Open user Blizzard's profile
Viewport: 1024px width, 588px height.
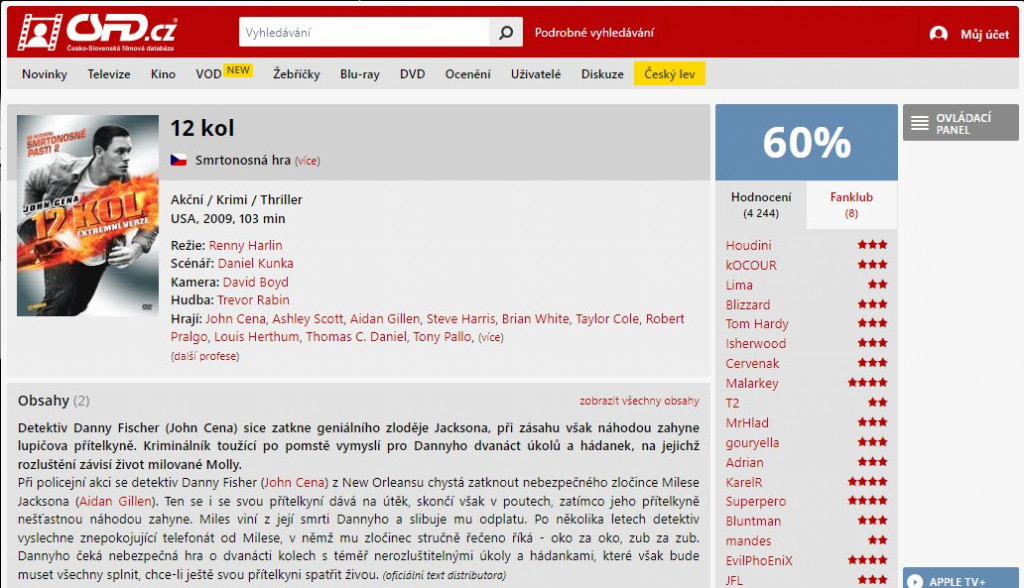[x=748, y=304]
